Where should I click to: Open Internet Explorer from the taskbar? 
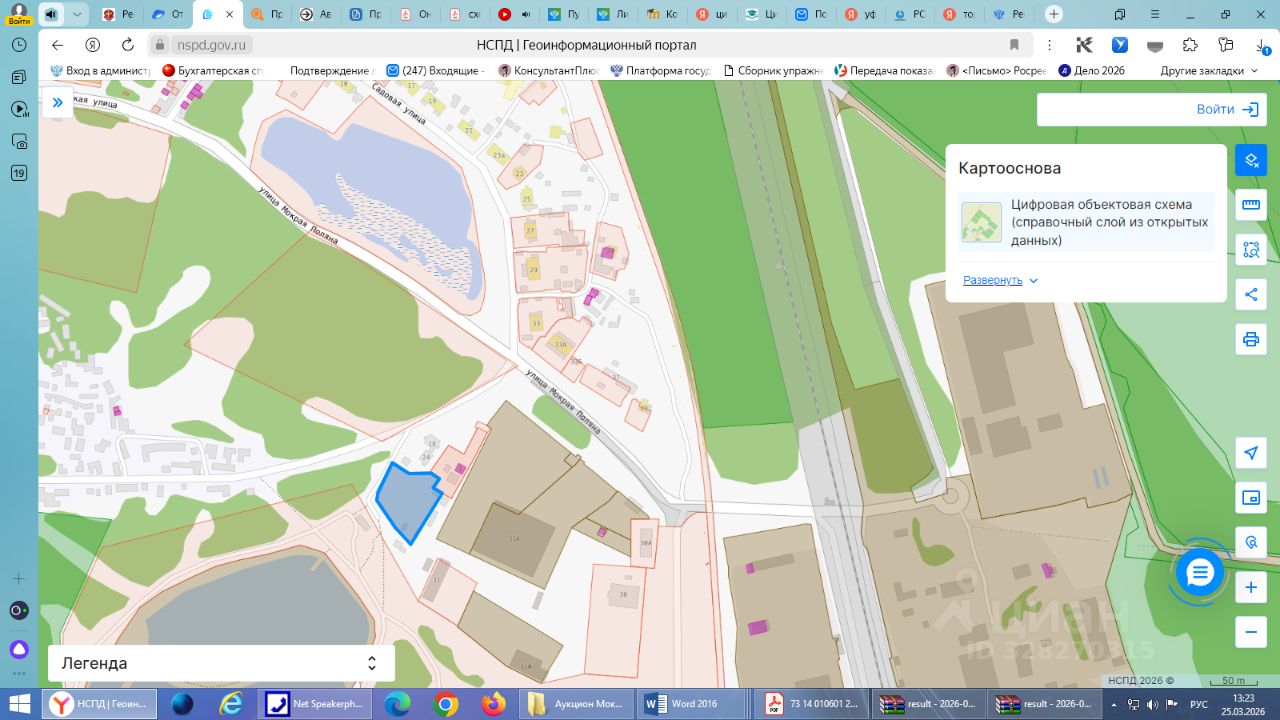coord(231,703)
